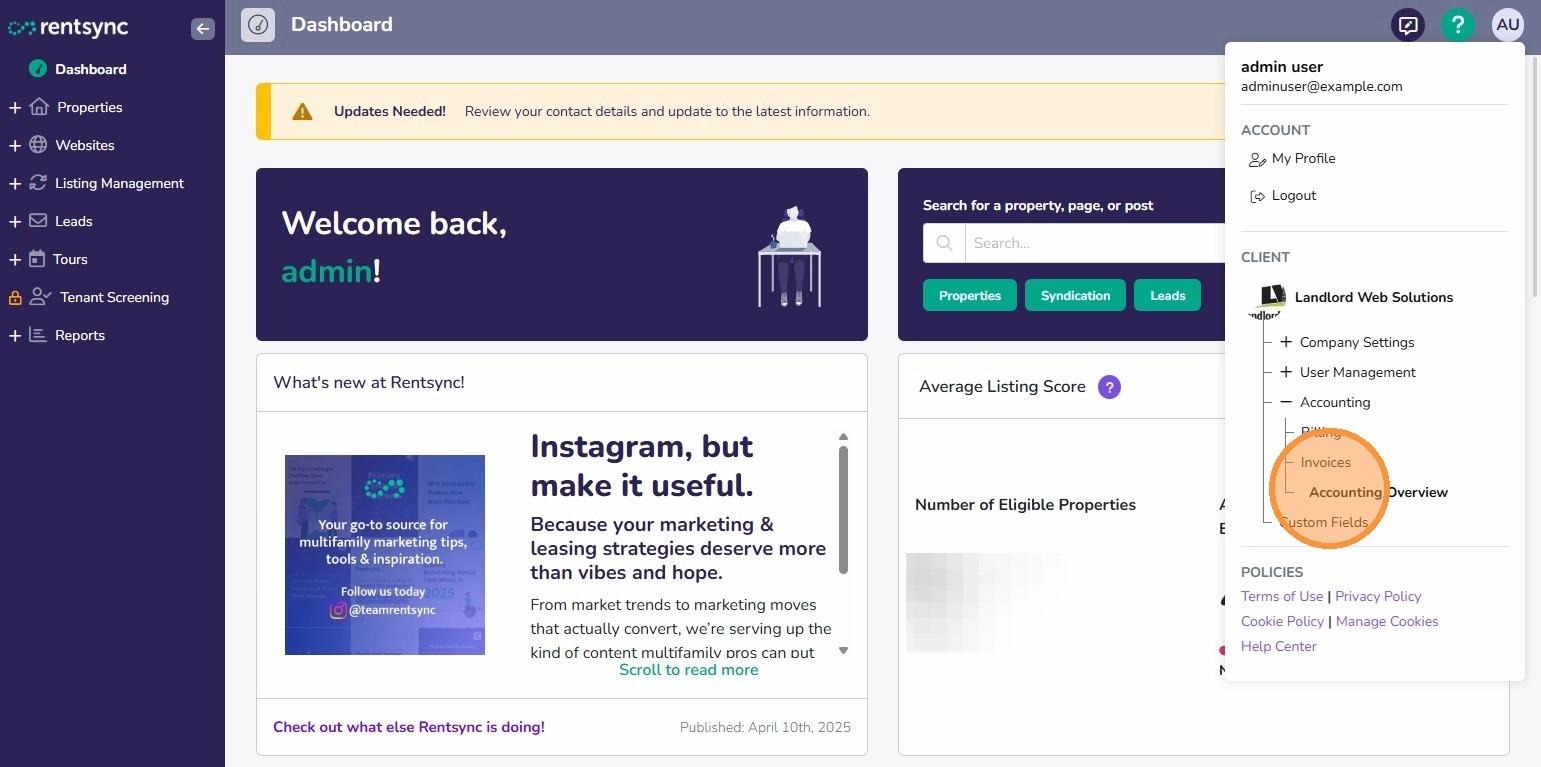Click 'Published: April 10th, 2025' text
1541x767 pixels.
[765, 727]
